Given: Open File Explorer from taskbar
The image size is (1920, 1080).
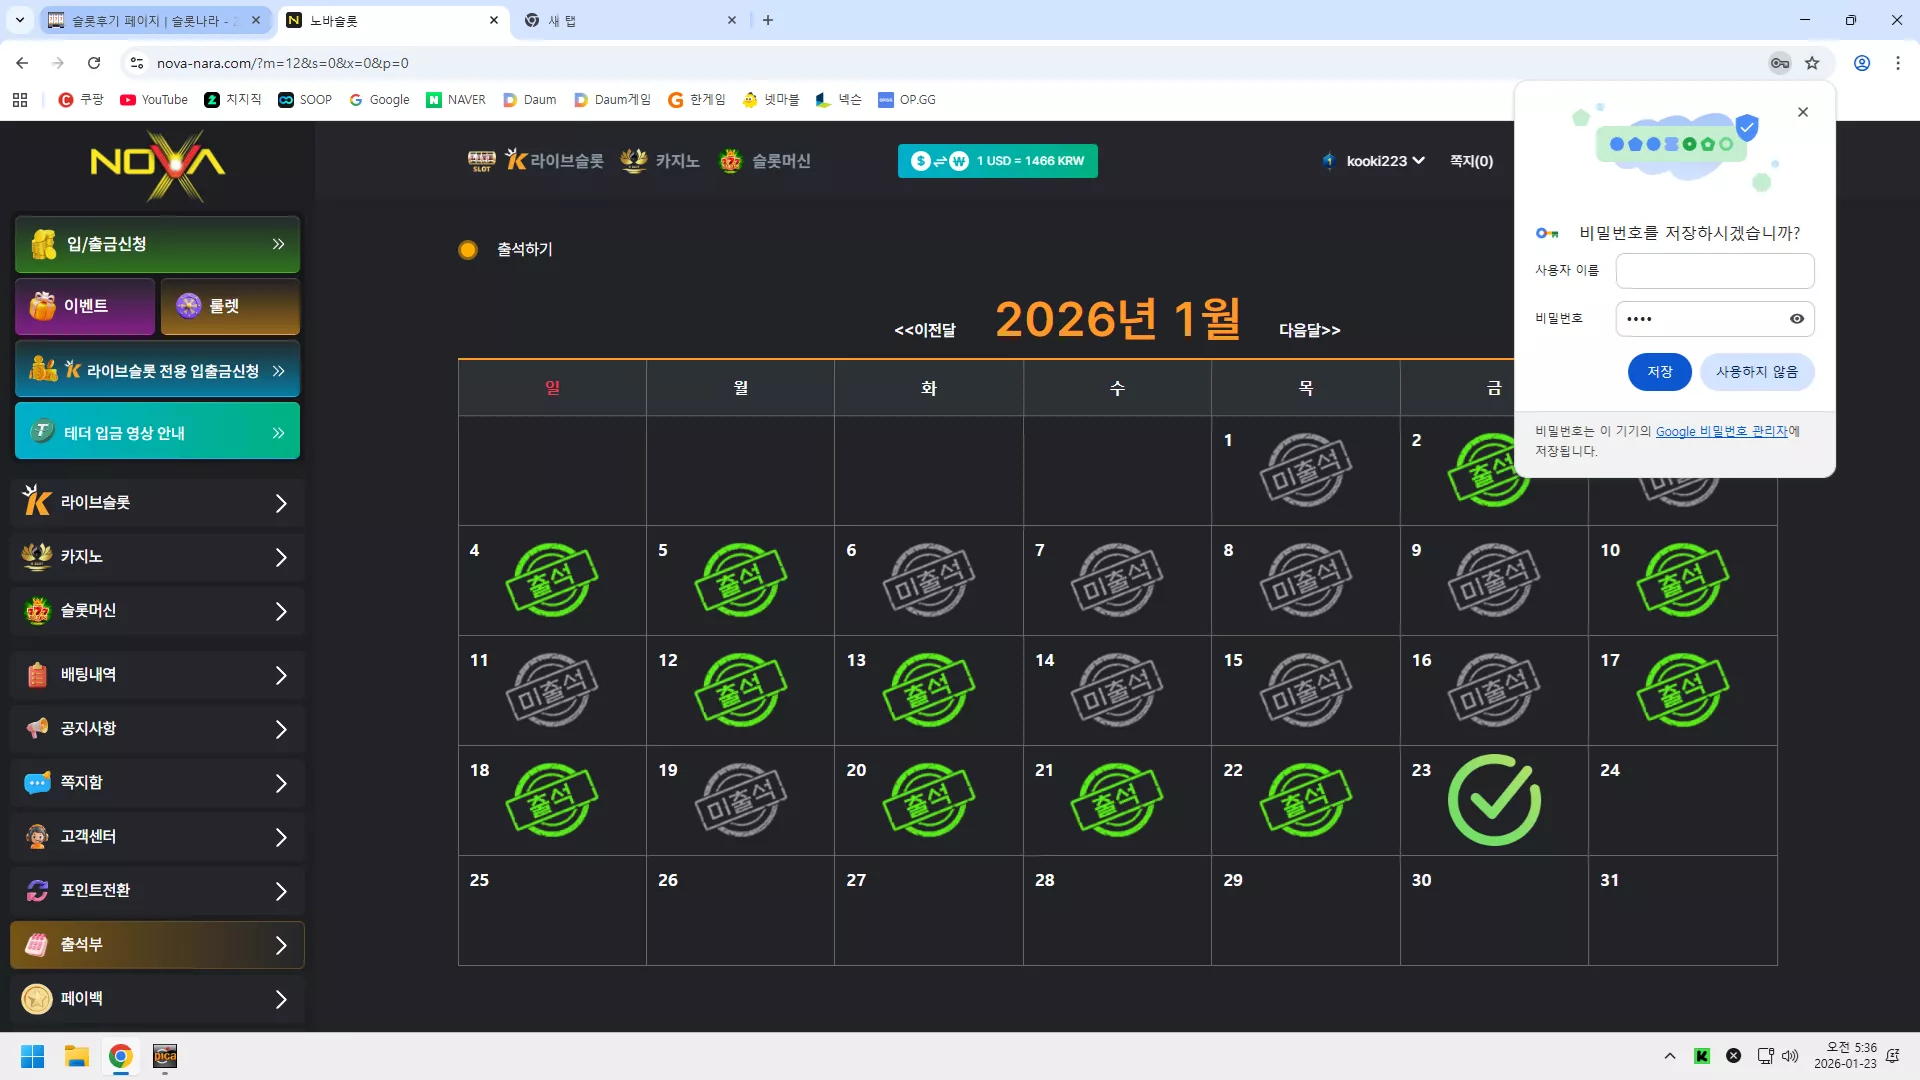Looking at the screenshot, I should pos(77,1056).
